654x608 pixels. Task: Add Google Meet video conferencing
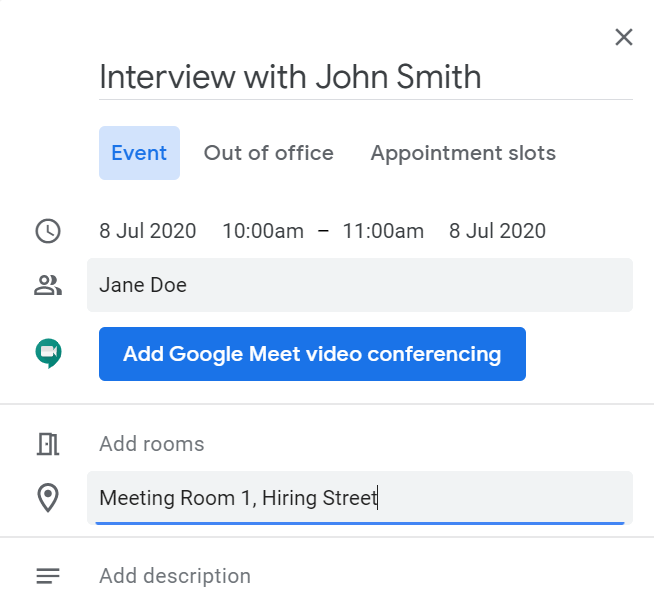pos(312,354)
